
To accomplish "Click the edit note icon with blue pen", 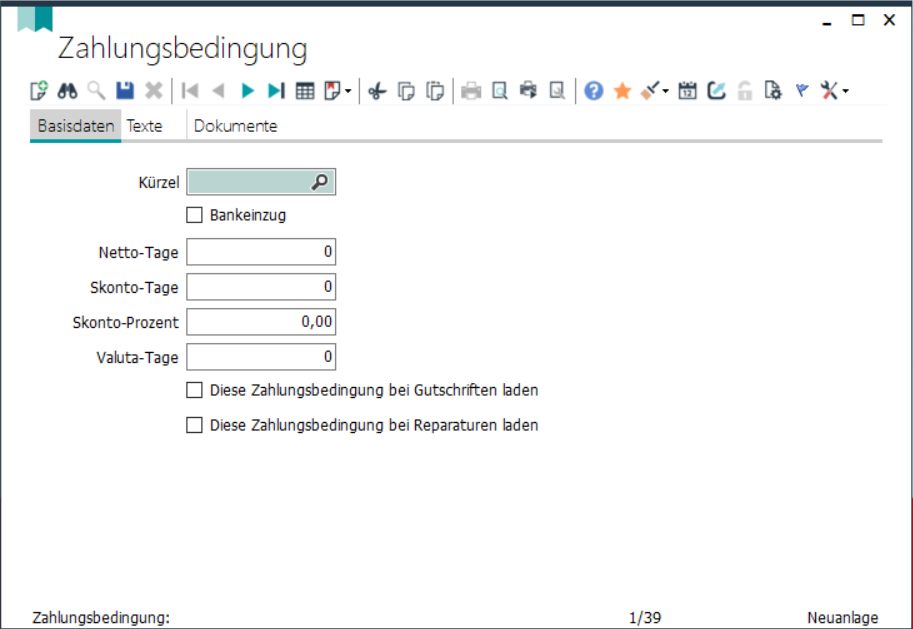I will pos(716,91).
